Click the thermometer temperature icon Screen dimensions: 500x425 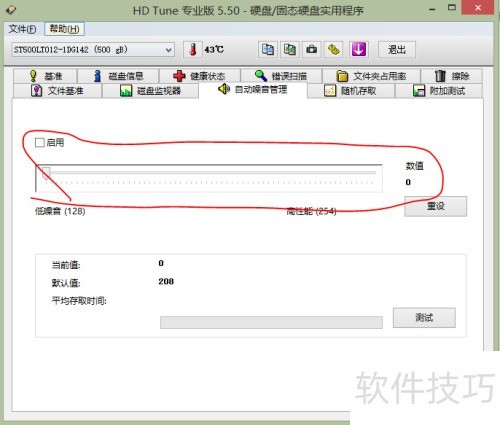click(193, 50)
